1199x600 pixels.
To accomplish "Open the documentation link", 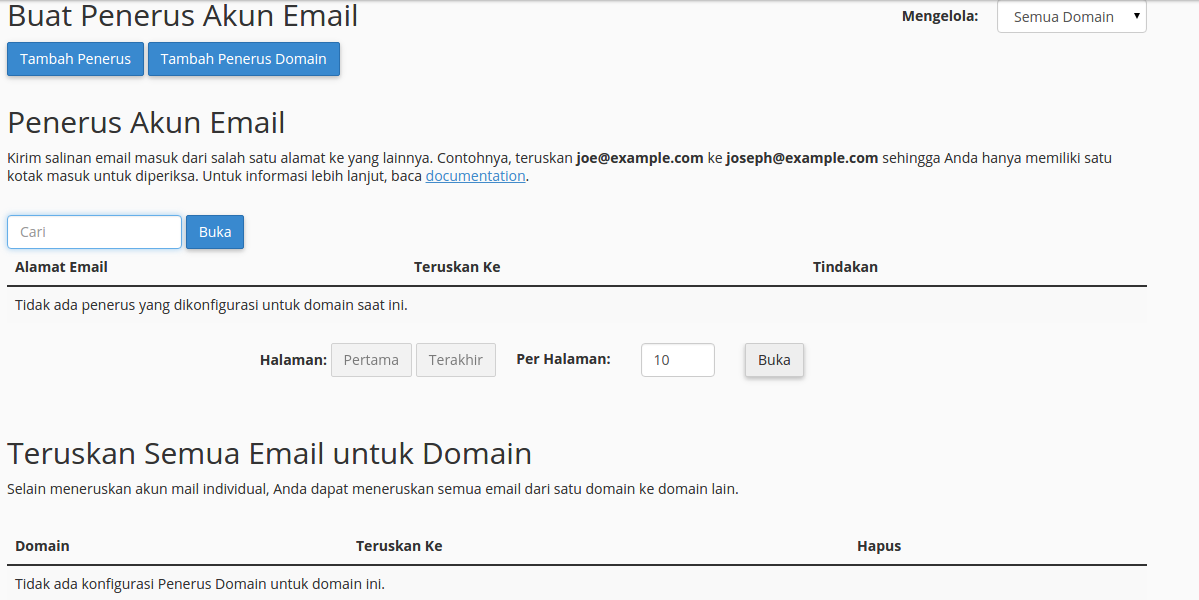I will 475,176.
